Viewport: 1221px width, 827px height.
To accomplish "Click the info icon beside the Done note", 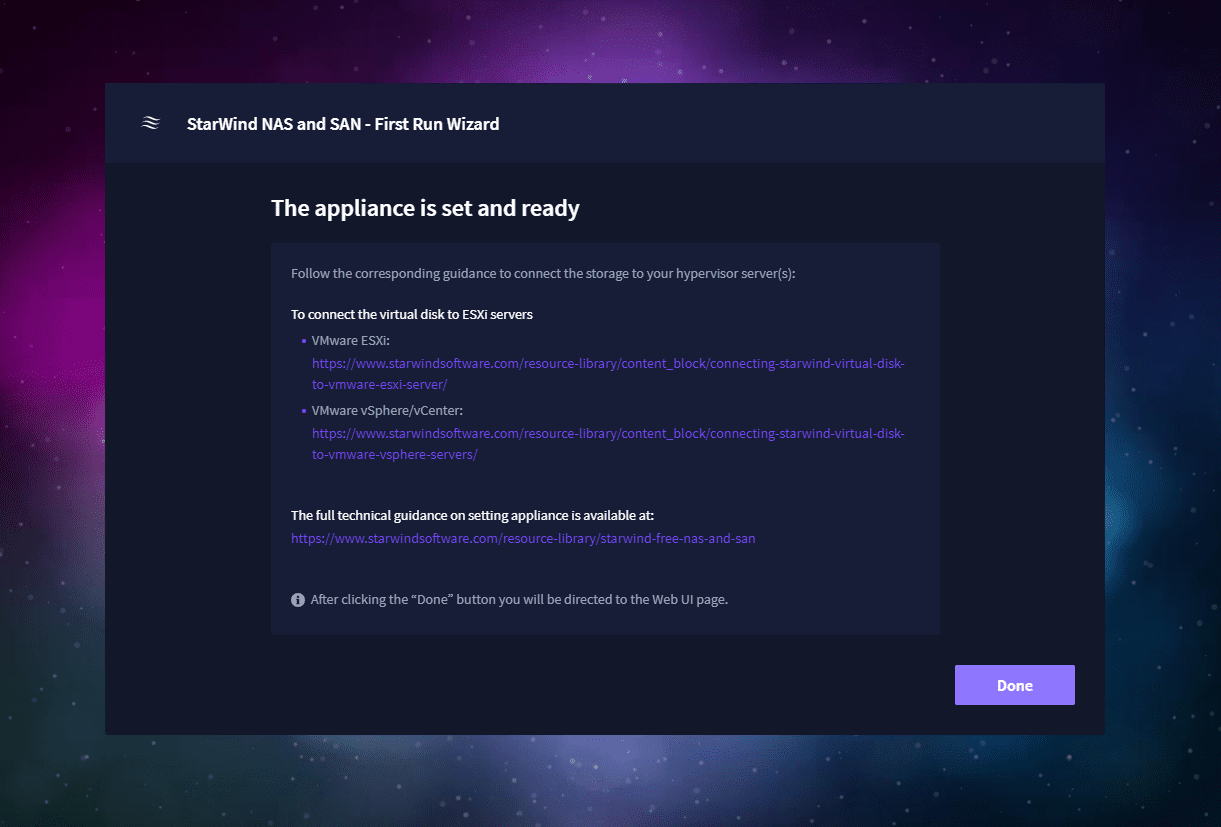I will pos(298,600).
